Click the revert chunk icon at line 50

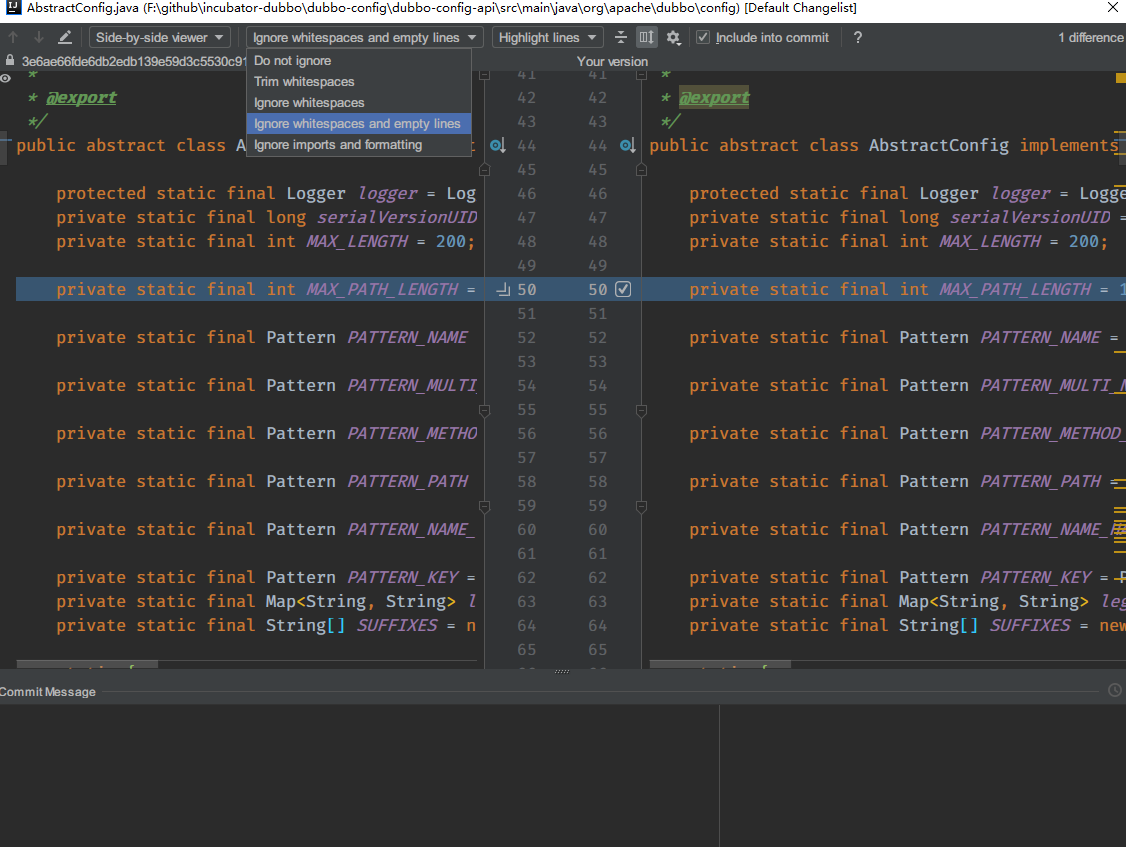(503, 290)
